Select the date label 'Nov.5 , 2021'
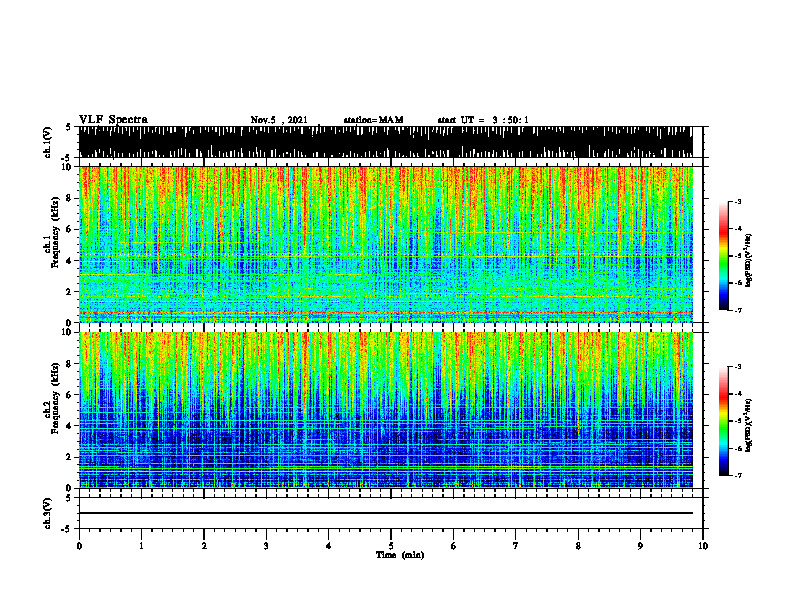The height and width of the screenshot is (612, 792). pos(279,120)
